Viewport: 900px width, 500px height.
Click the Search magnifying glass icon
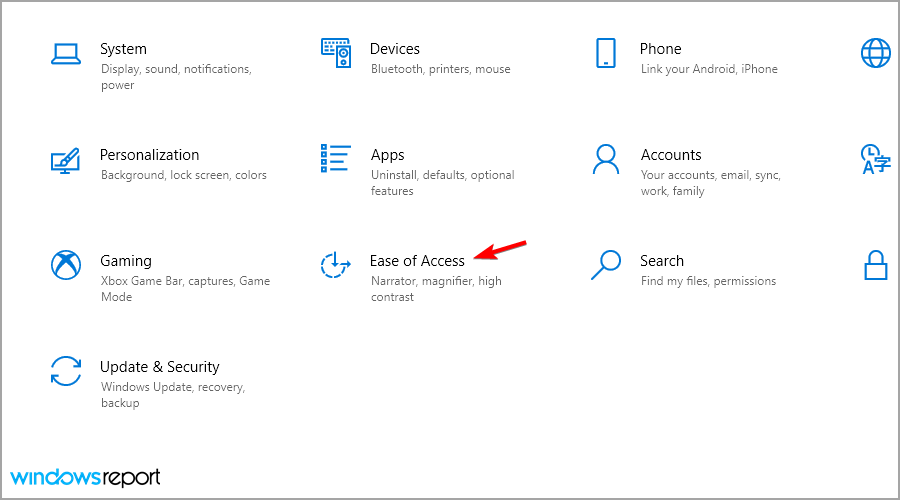click(606, 265)
